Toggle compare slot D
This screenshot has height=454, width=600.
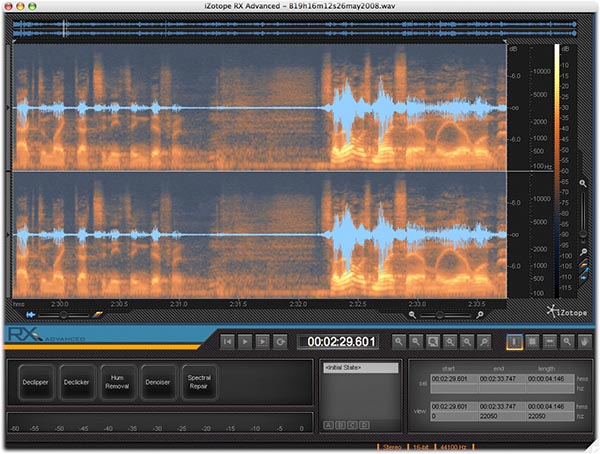[x=364, y=425]
